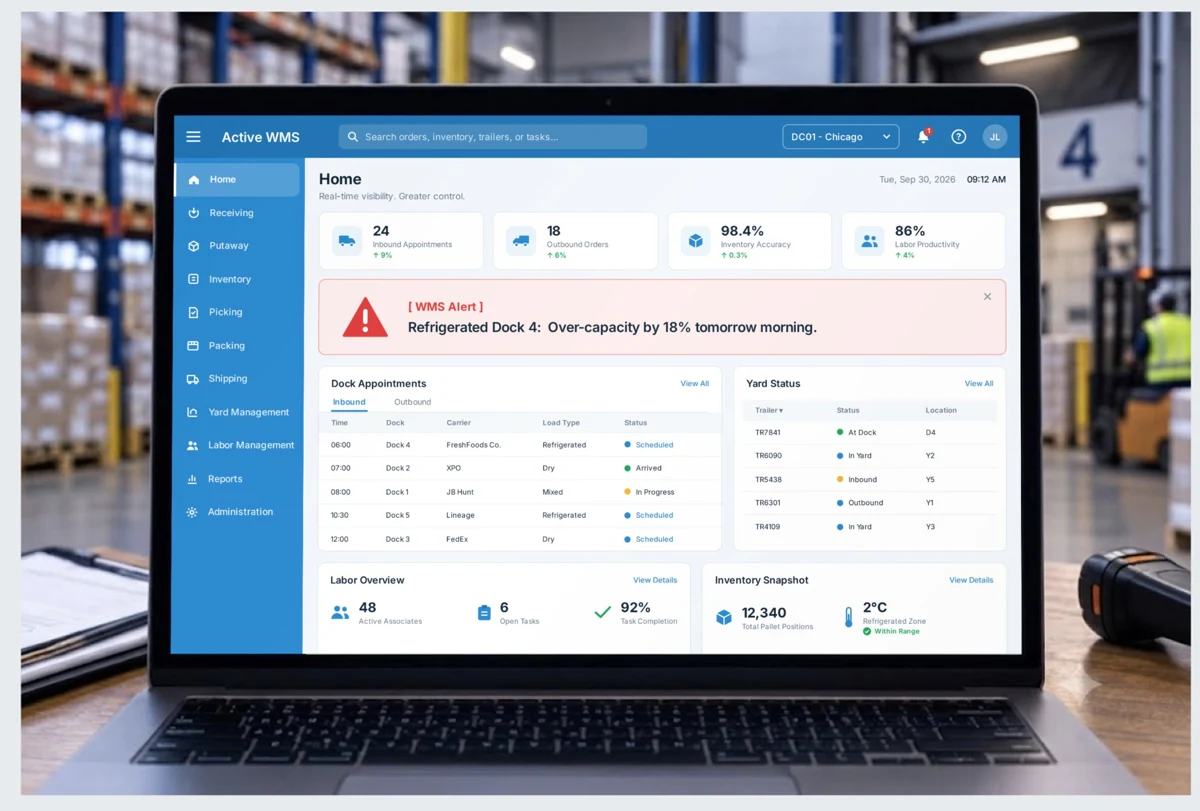1200x811 pixels.
Task: Click the Open Tasks clipboard icon
Action: click(484, 613)
